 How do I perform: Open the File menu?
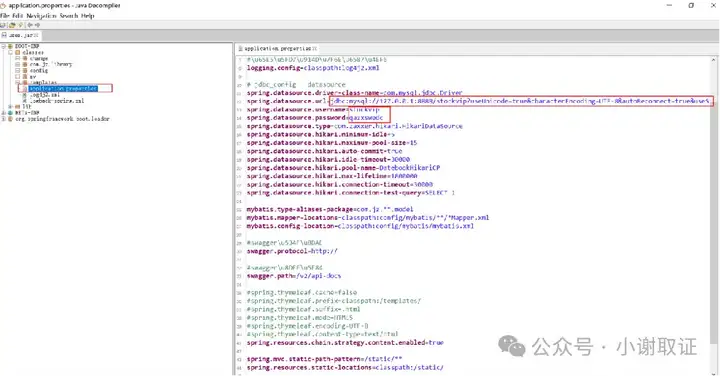[x=5, y=16]
